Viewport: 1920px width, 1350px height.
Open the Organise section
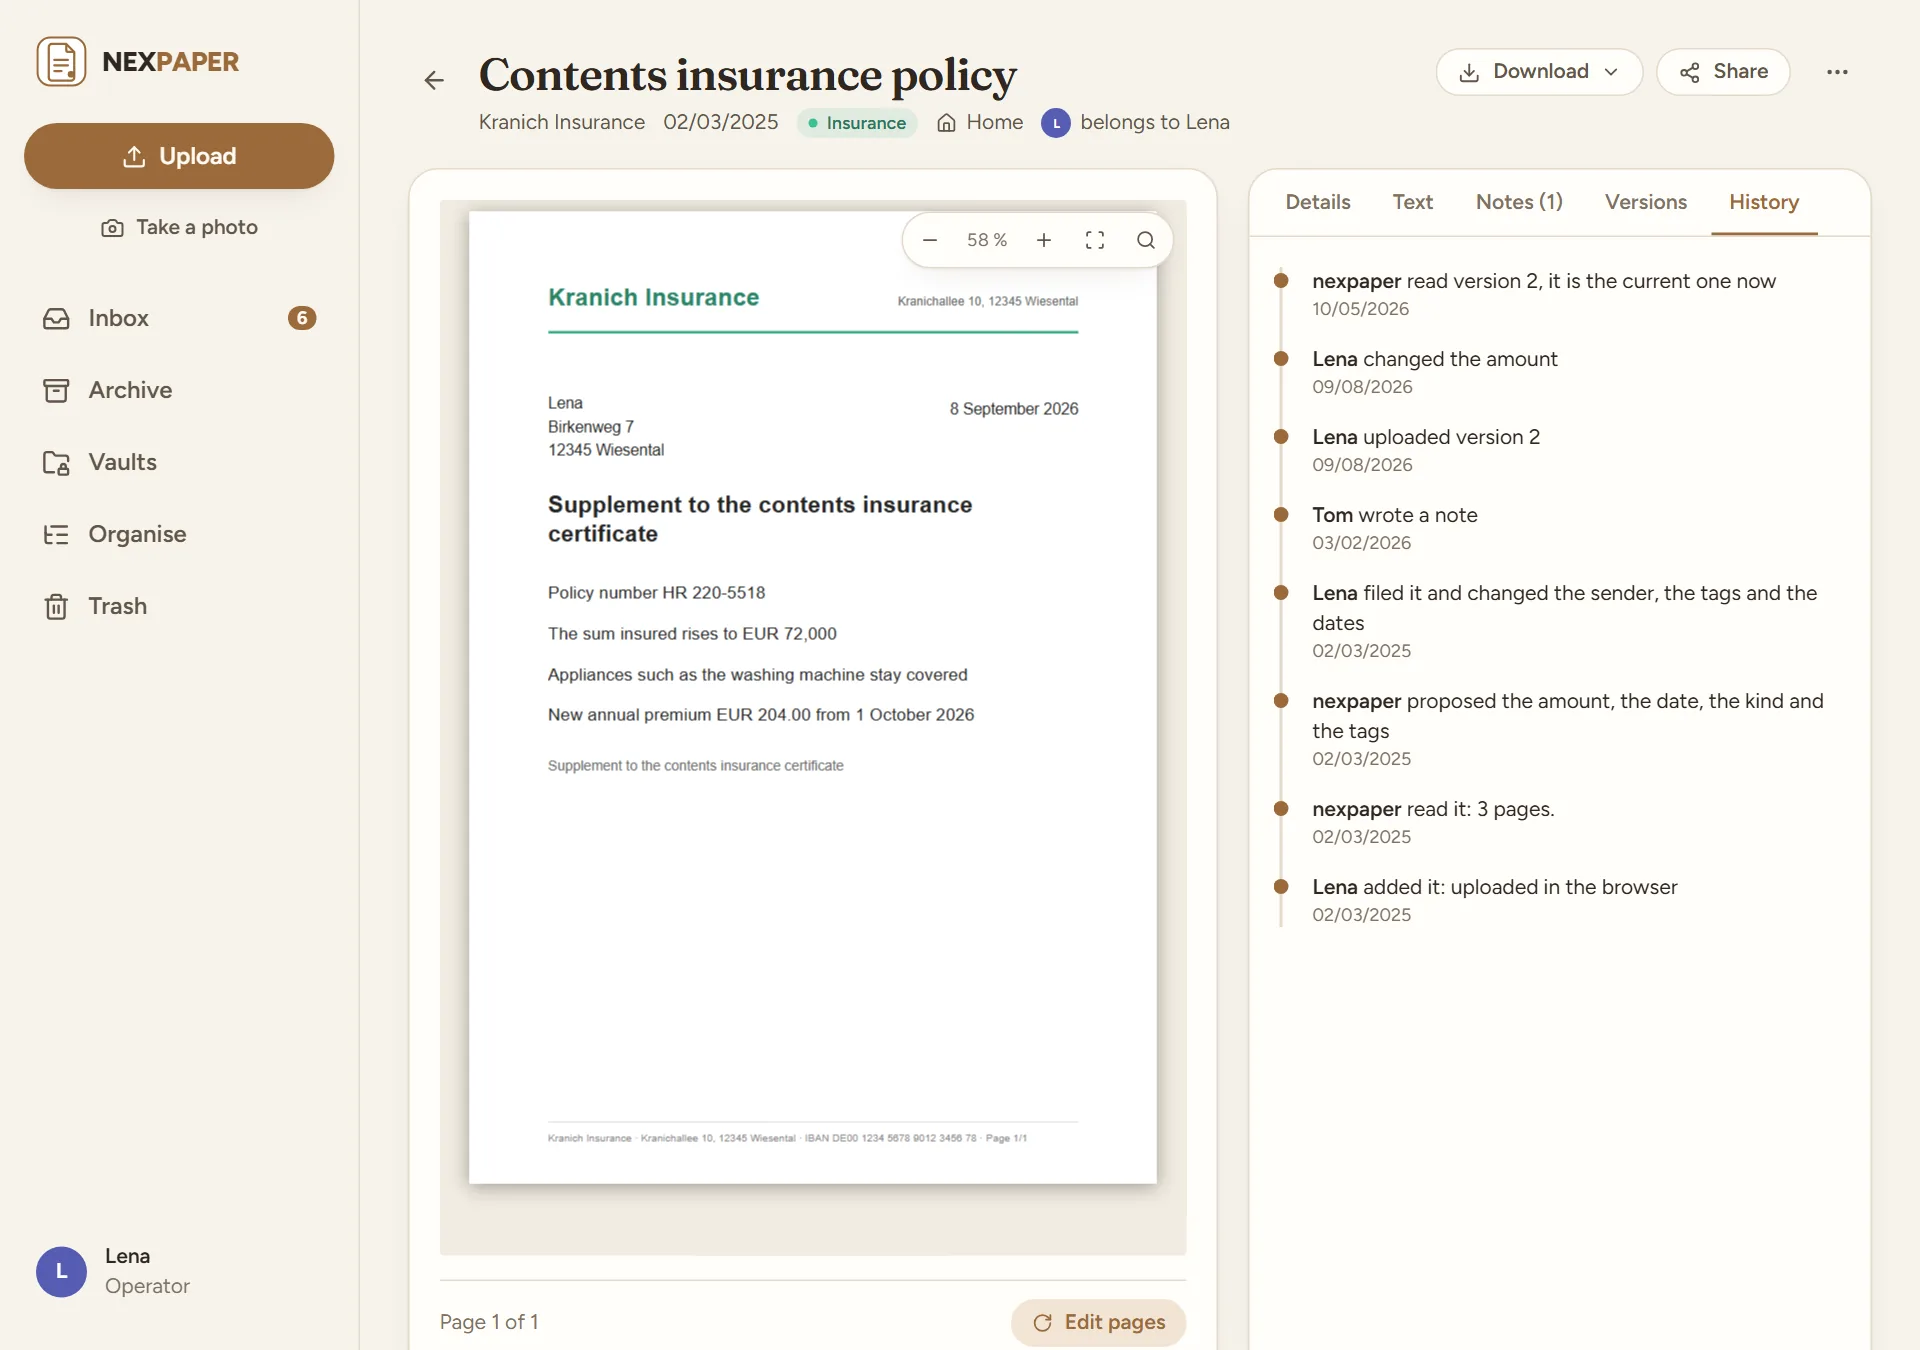click(x=179, y=534)
